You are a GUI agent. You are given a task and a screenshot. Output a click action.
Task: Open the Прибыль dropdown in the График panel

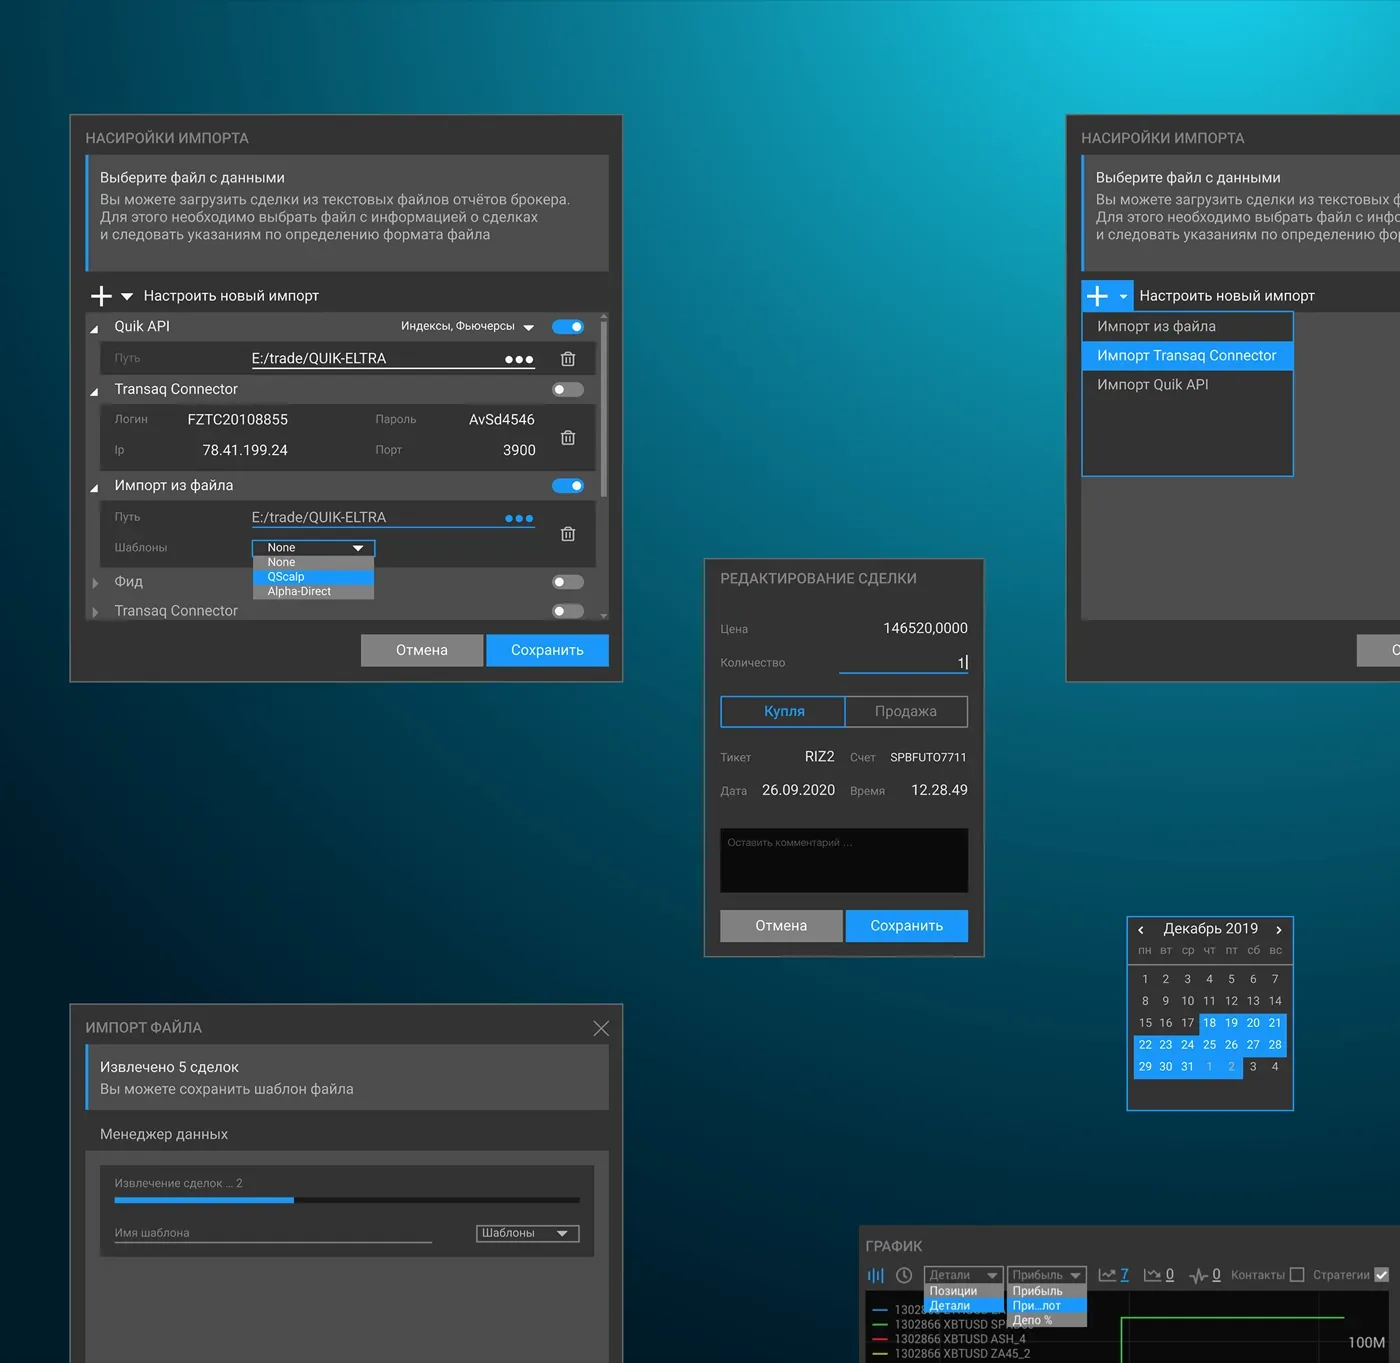tap(1046, 1275)
